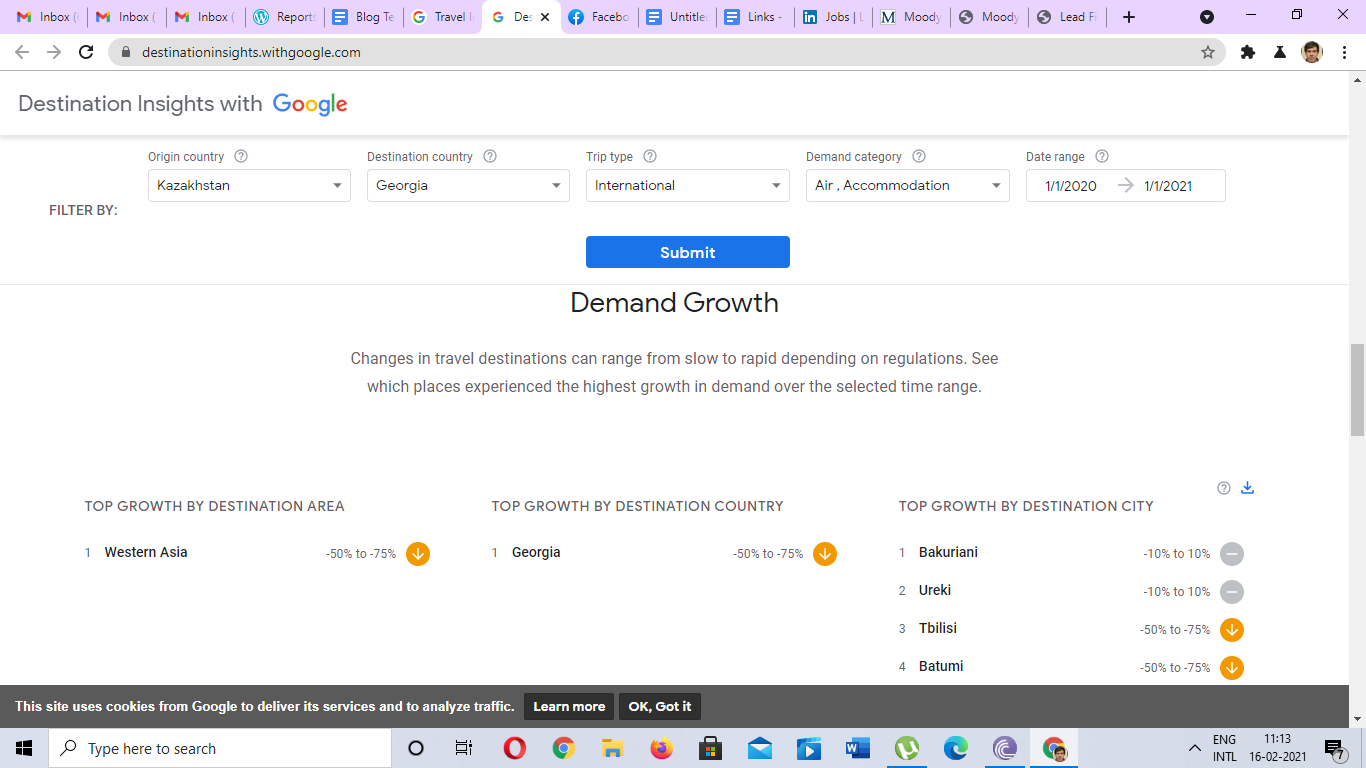Screen dimensions: 1366x768
Task: Click the Date range help icon
Action: coord(1102,157)
